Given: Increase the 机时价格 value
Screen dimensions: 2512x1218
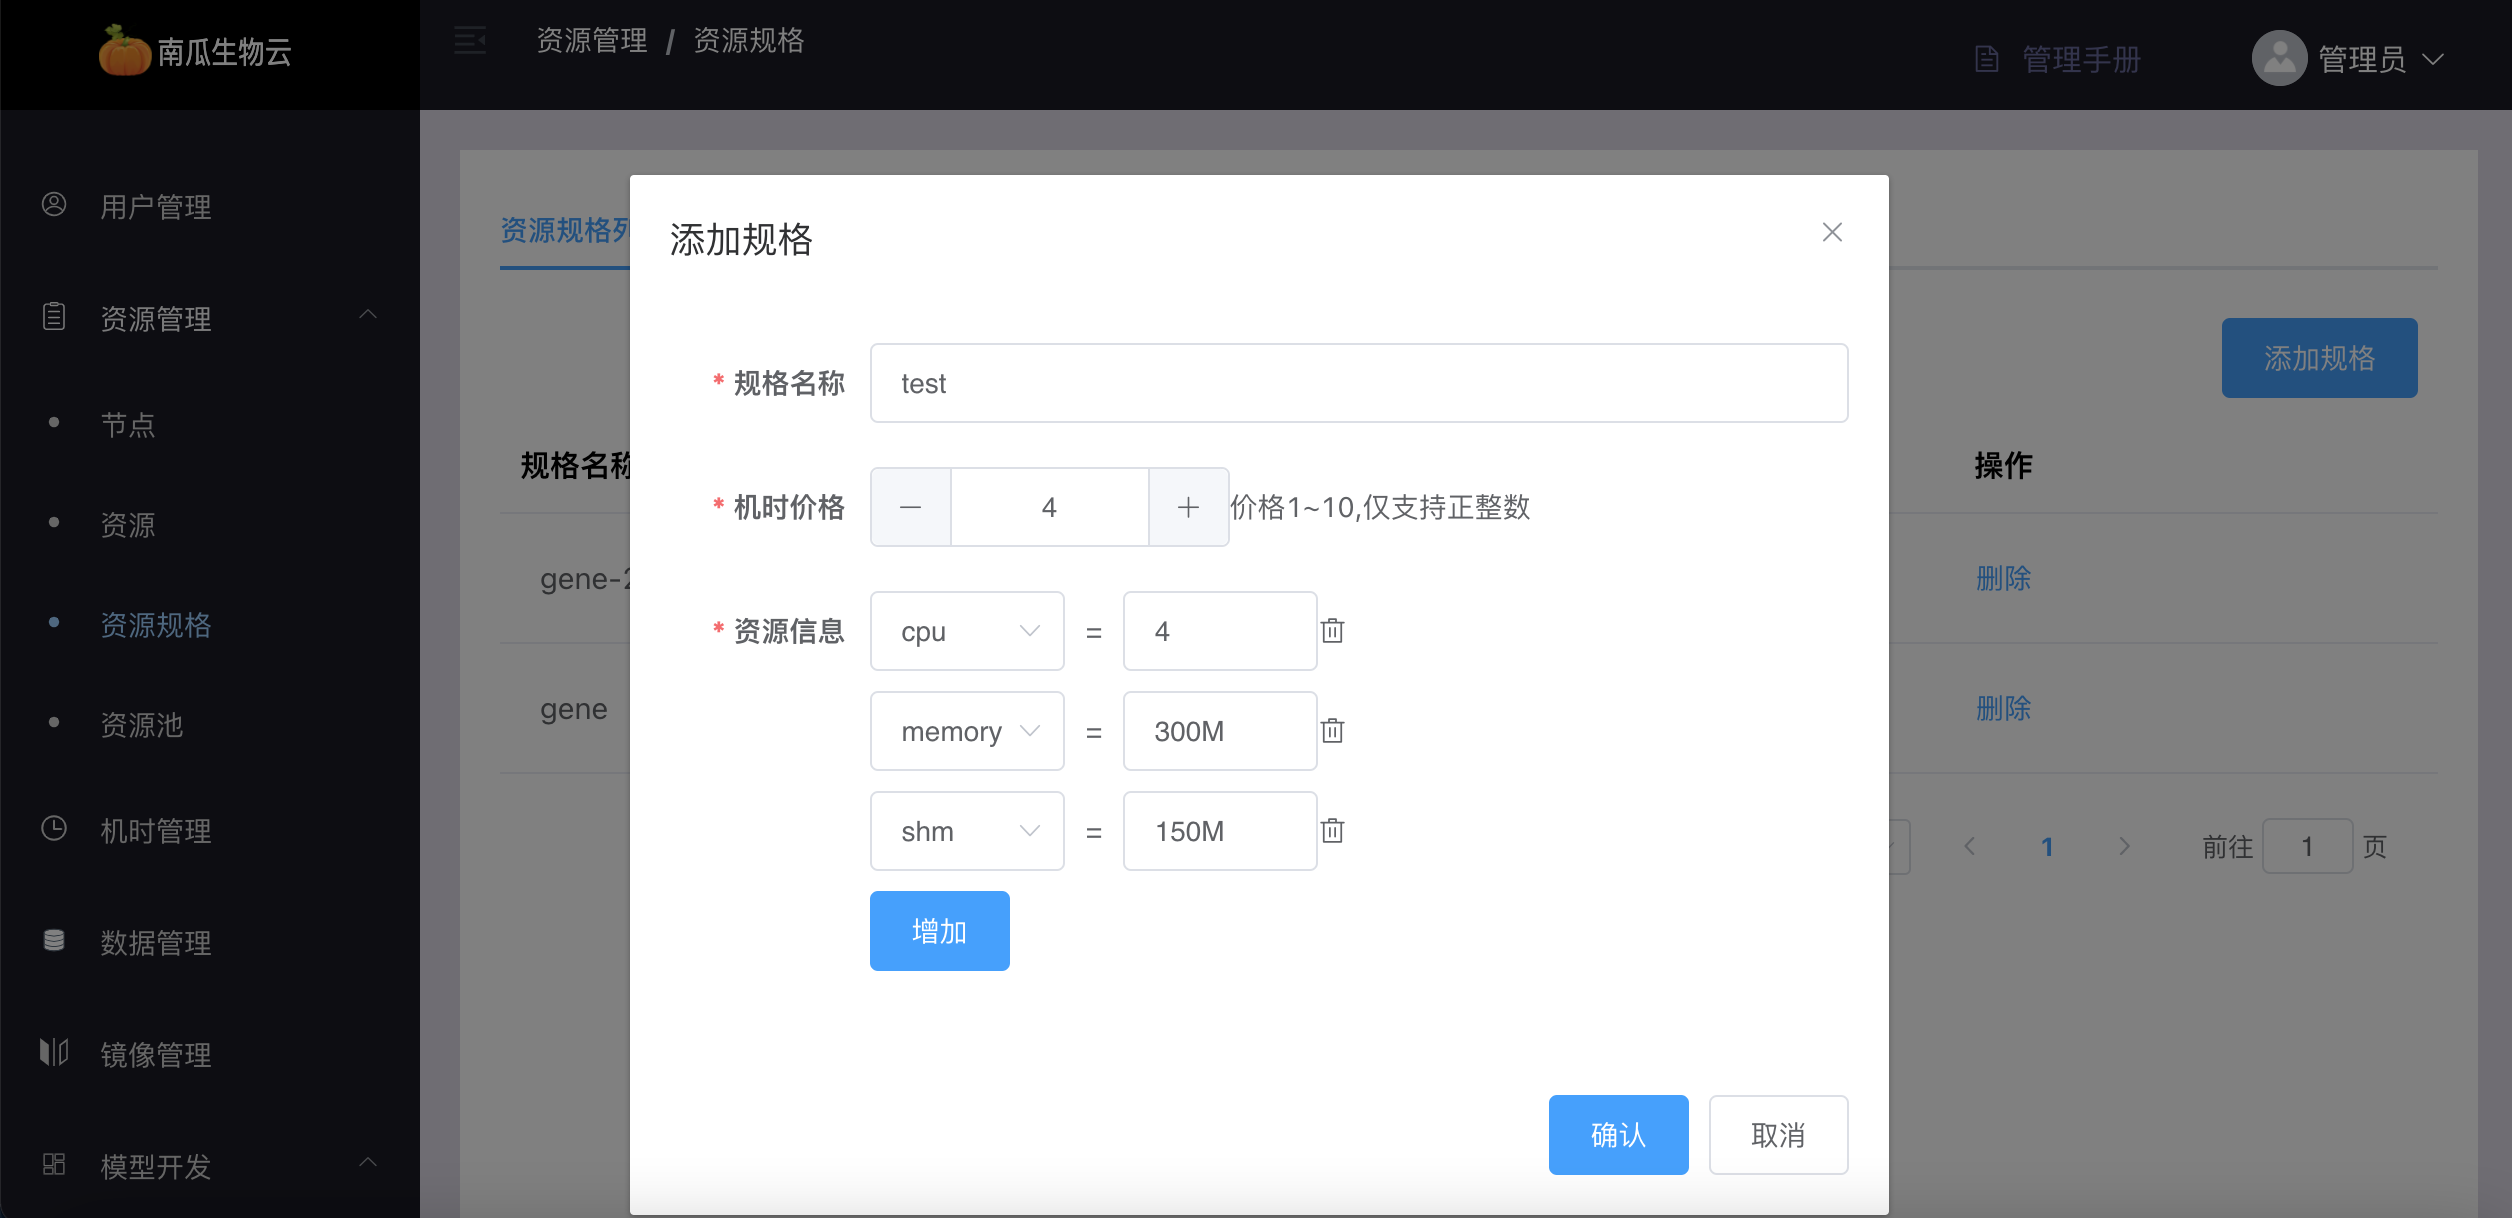Looking at the screenshot, I should pyautogui.click(x=1188, y=507).
